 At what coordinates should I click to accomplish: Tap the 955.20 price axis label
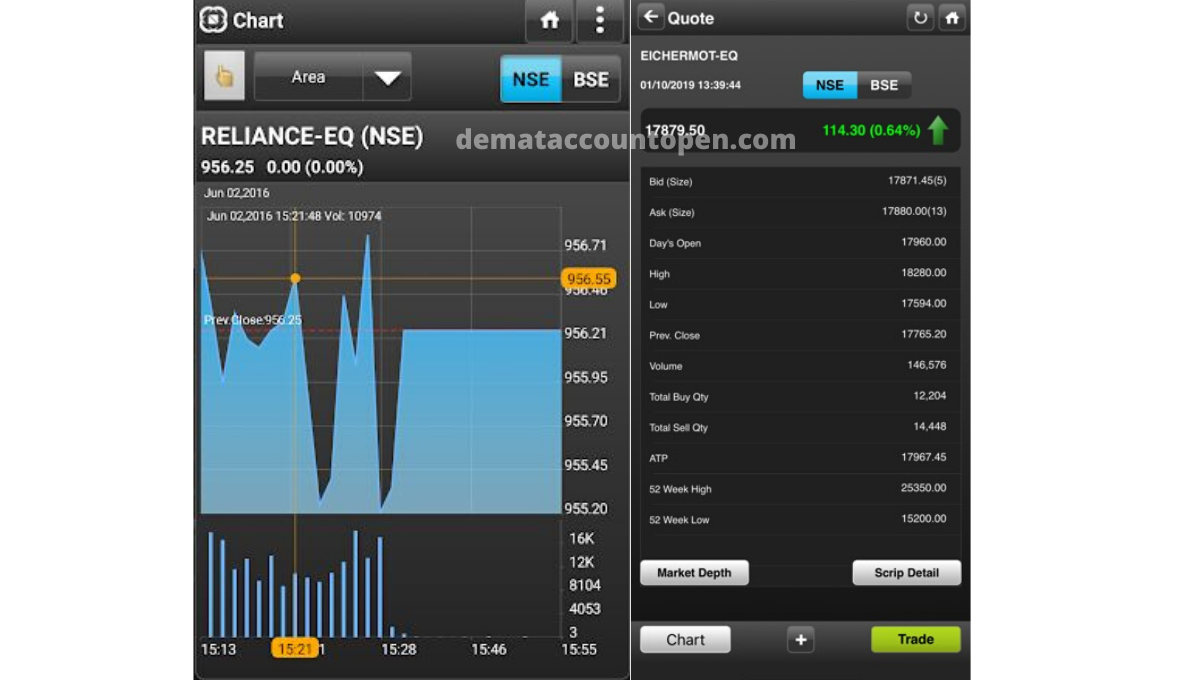pos(586,509)
